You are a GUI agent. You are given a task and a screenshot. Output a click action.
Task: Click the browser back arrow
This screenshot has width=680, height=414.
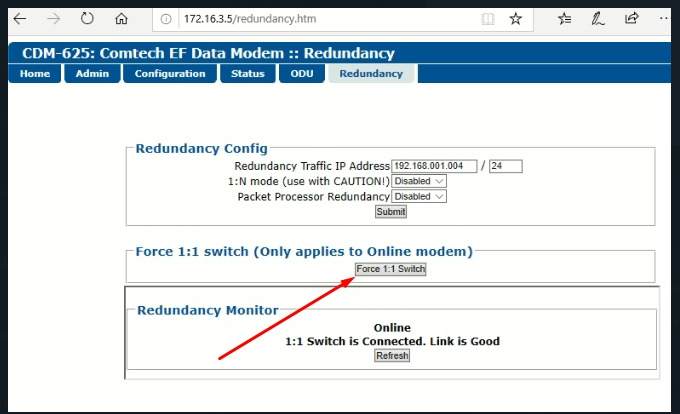point(20,19)
